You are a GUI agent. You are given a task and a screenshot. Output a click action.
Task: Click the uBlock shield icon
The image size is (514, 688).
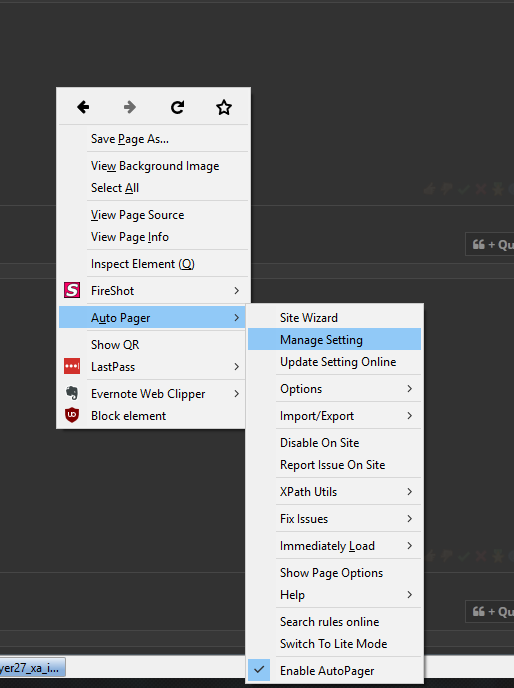(72, 415)
